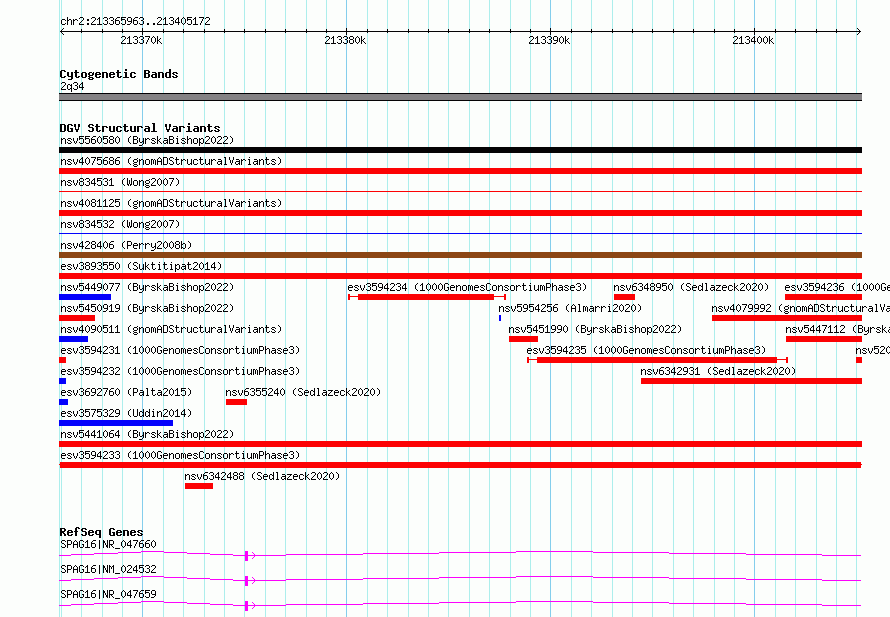Open the nsv6355240 (Sedlazeck2020) label
The image size is (890, 617).
pyautogui.click(x=303, y=392)
